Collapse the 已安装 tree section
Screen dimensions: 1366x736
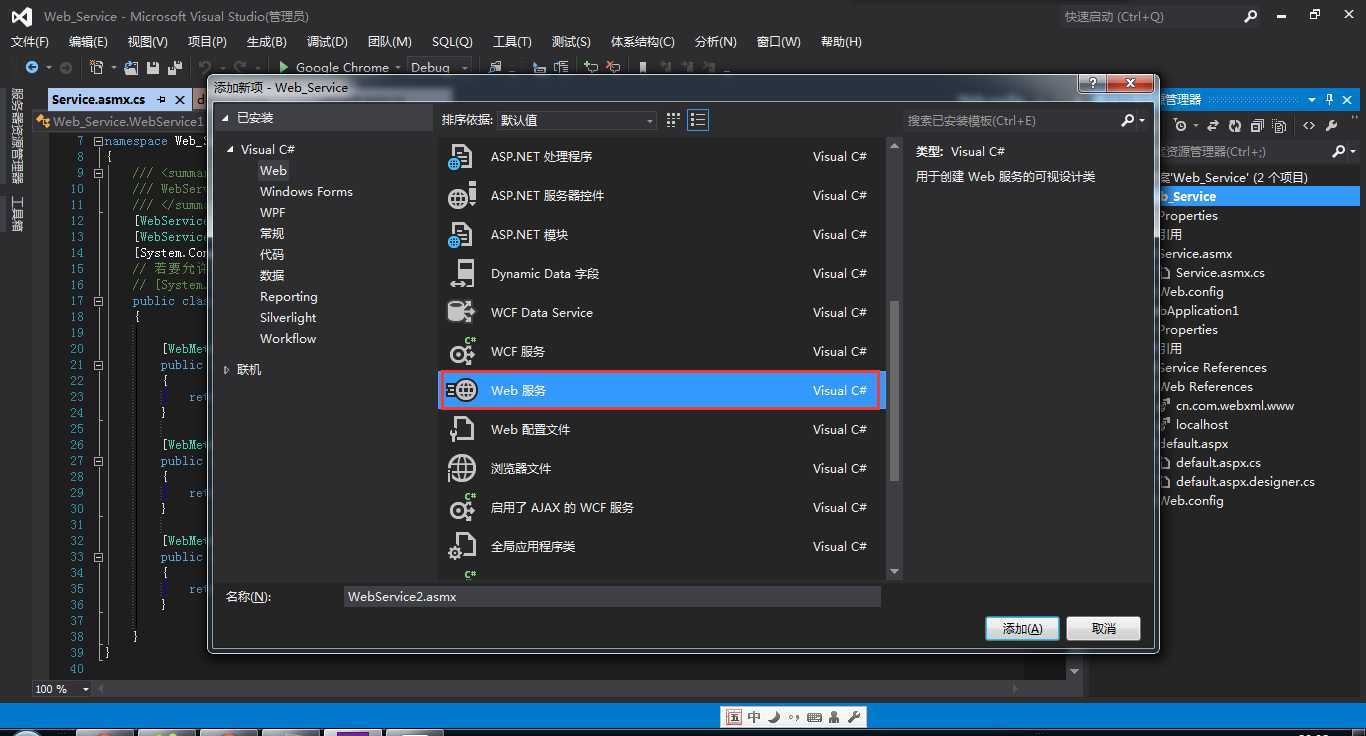(x=225, y=118)
